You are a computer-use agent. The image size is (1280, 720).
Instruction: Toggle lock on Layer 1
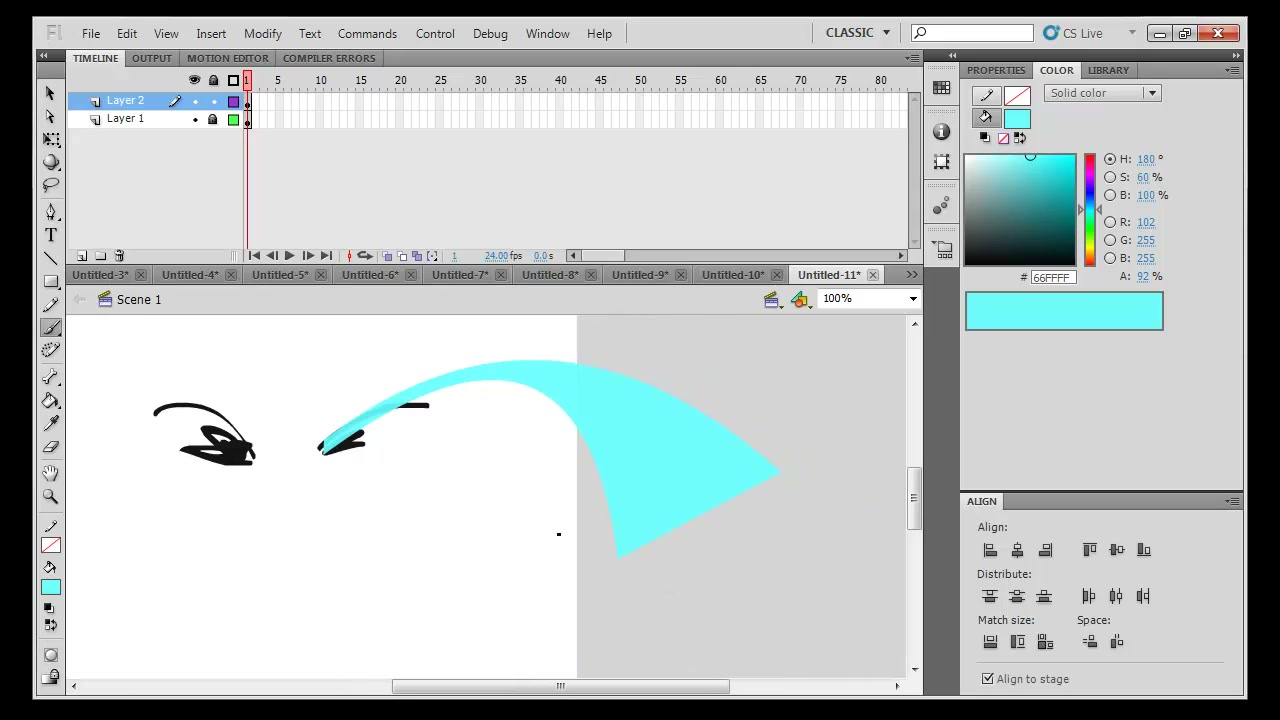tap(212, 119)
